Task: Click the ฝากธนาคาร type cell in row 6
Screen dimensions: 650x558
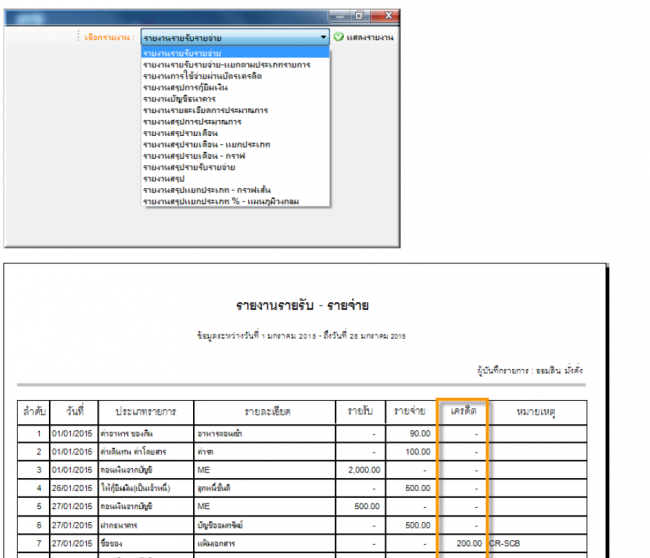Action: pos(146,525)
